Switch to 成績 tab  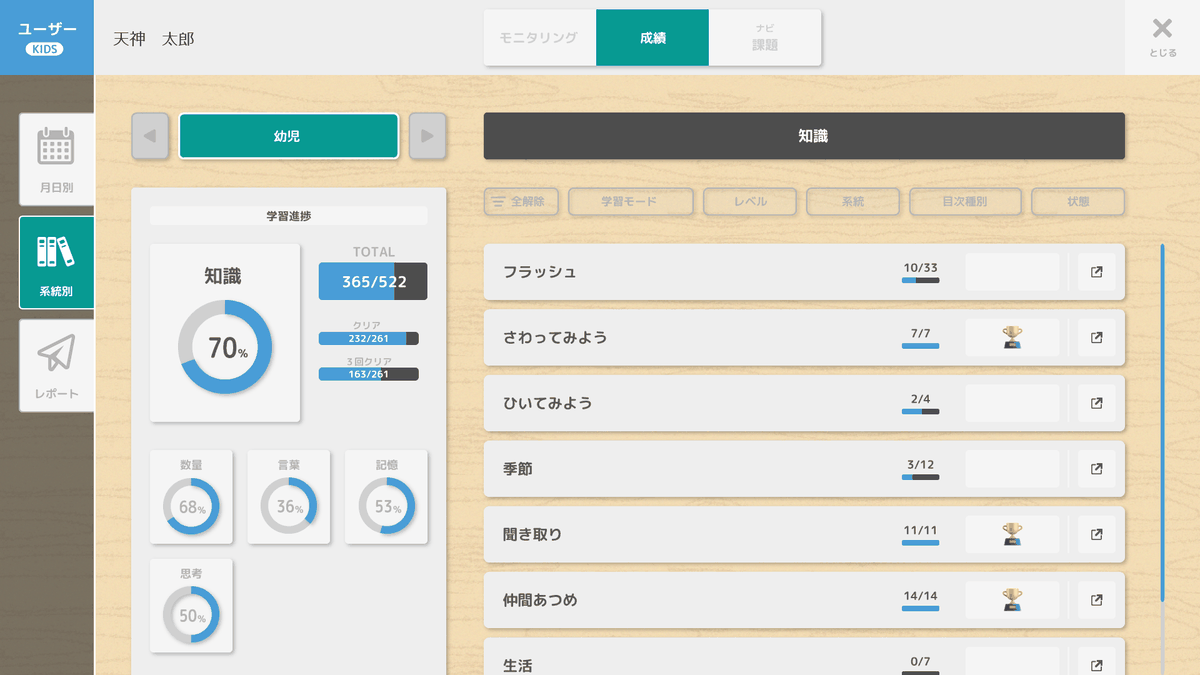[x=653, y=38]
